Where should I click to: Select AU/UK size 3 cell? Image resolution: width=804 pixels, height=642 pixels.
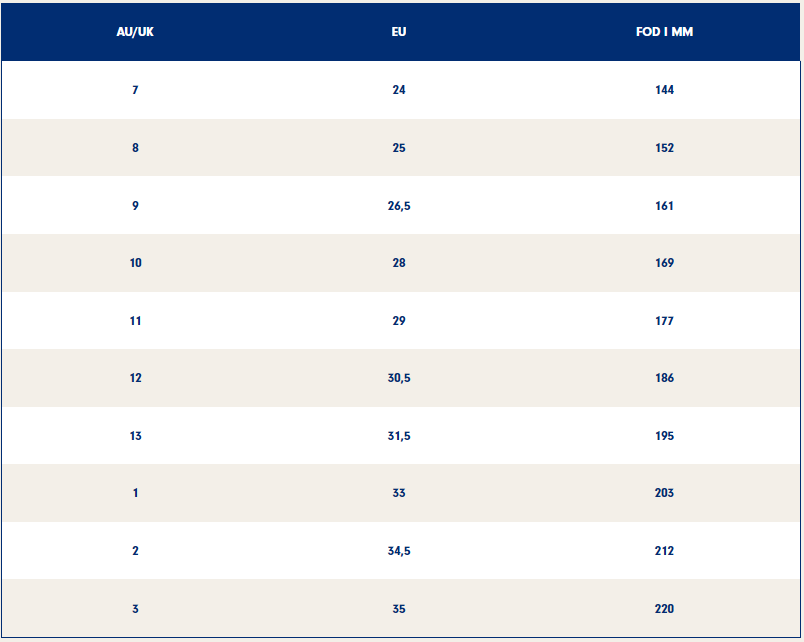[x=135, y=609]
